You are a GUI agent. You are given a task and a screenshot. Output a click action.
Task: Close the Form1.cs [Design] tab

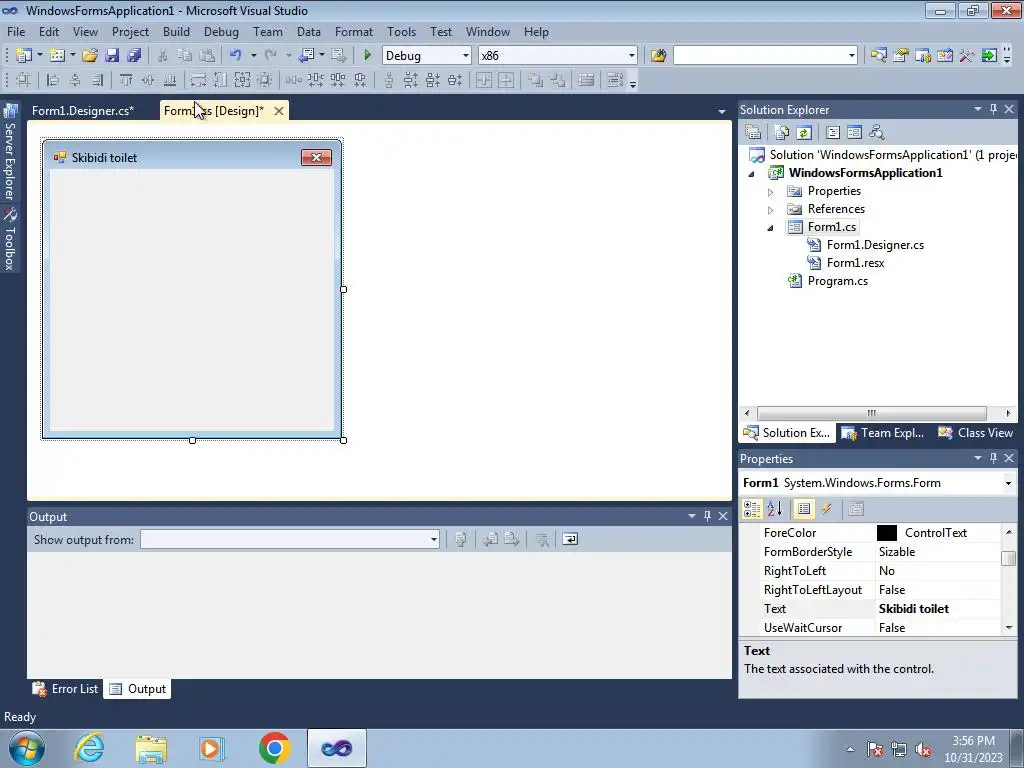pyautogui.click(x=279, y=111)
